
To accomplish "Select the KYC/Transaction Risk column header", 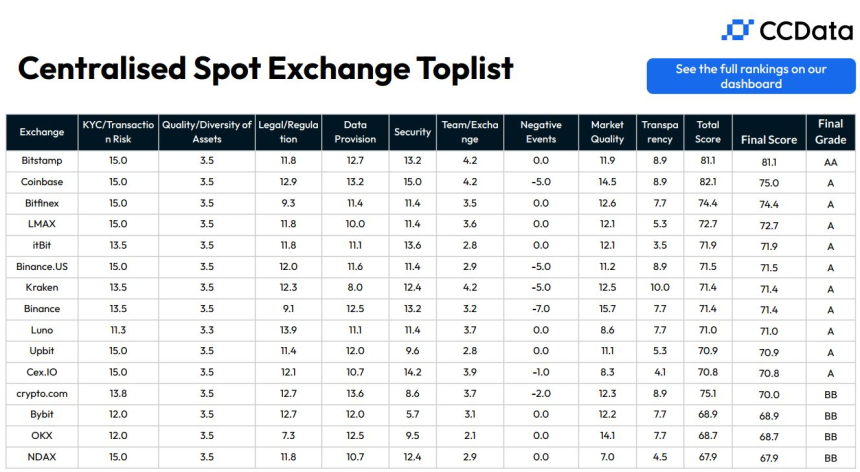I will point(118,132).
